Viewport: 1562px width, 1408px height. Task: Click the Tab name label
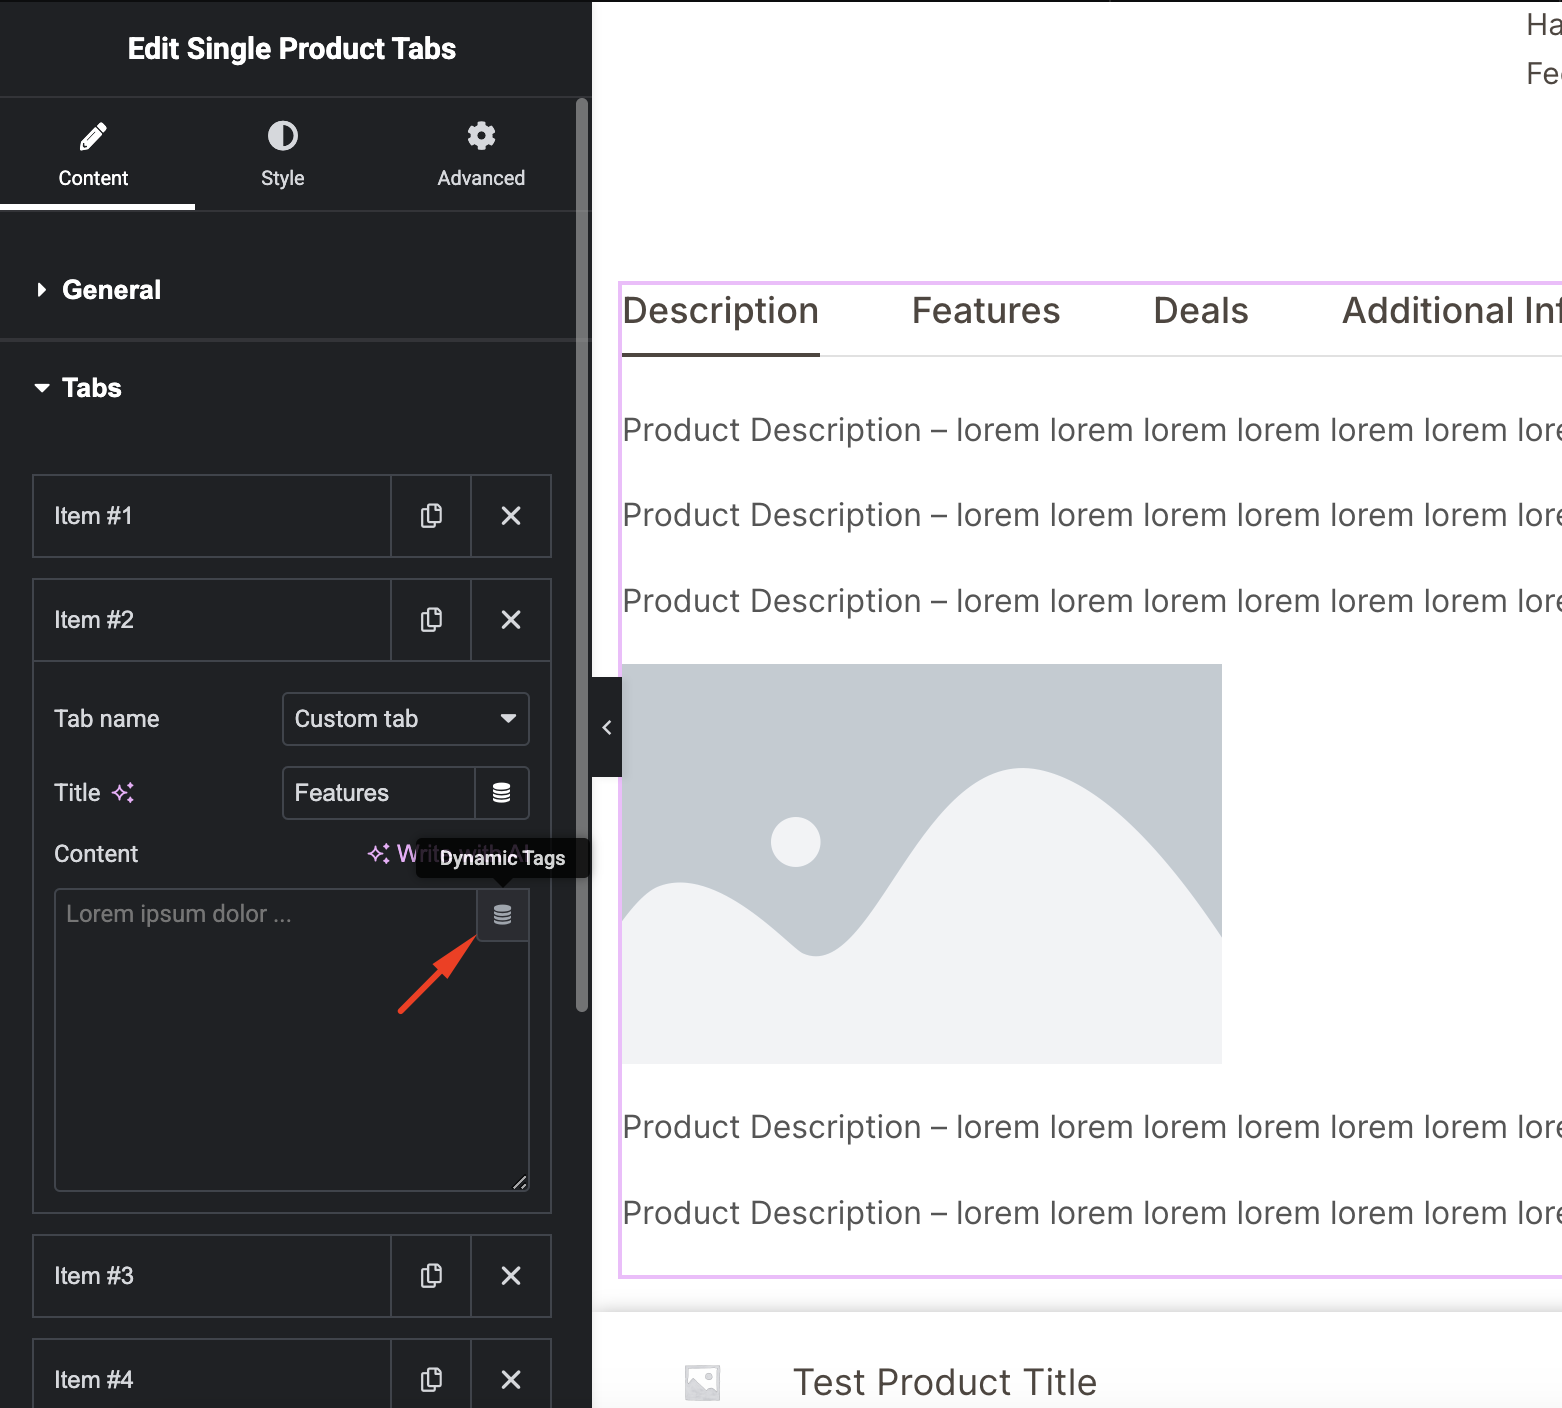pos(107,719)
